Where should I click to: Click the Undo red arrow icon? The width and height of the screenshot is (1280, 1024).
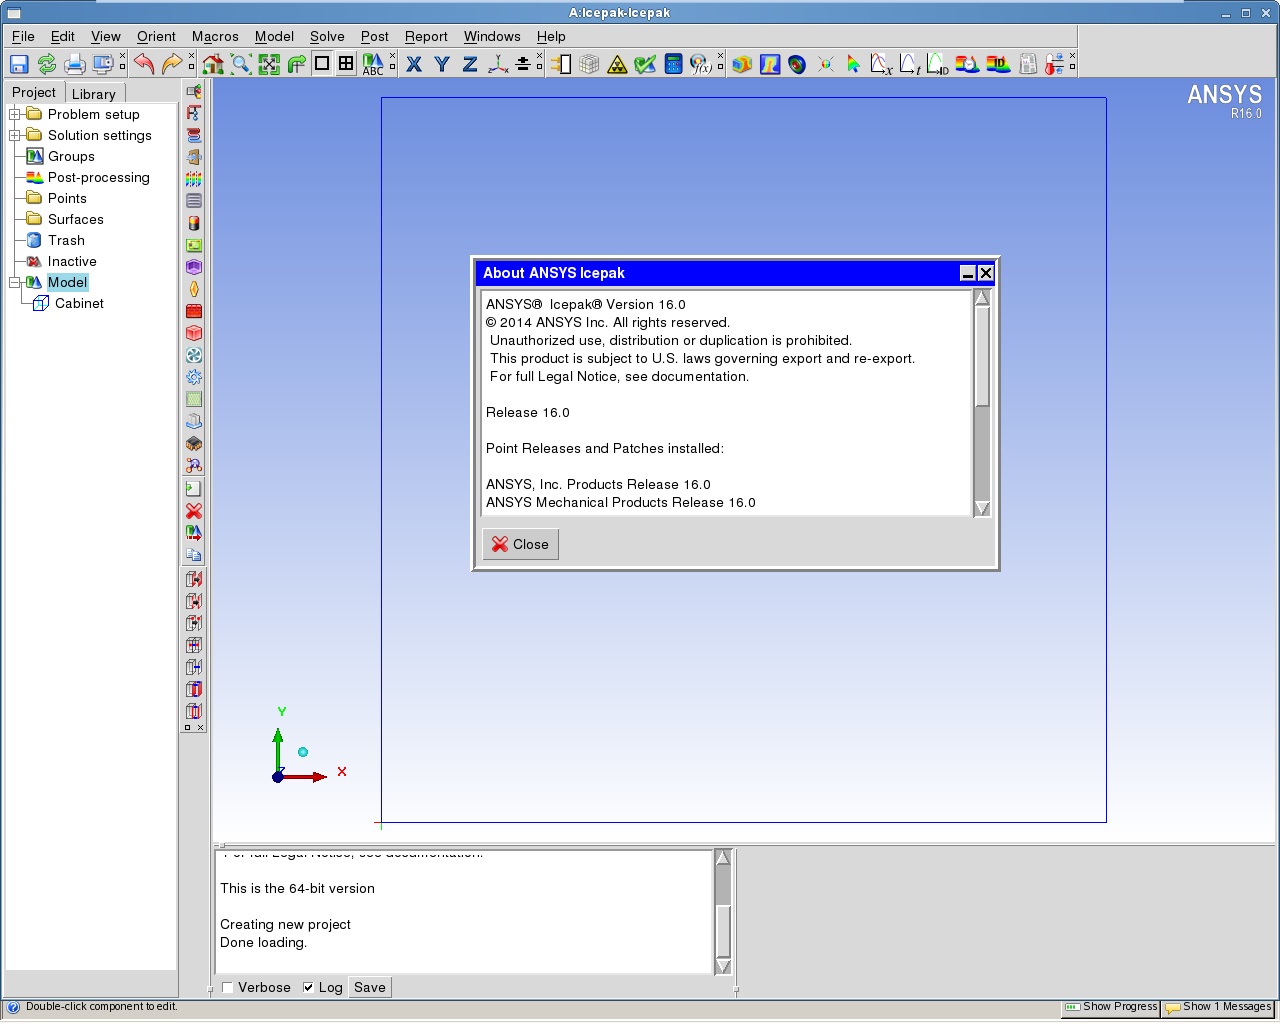(x=144, y=64)
